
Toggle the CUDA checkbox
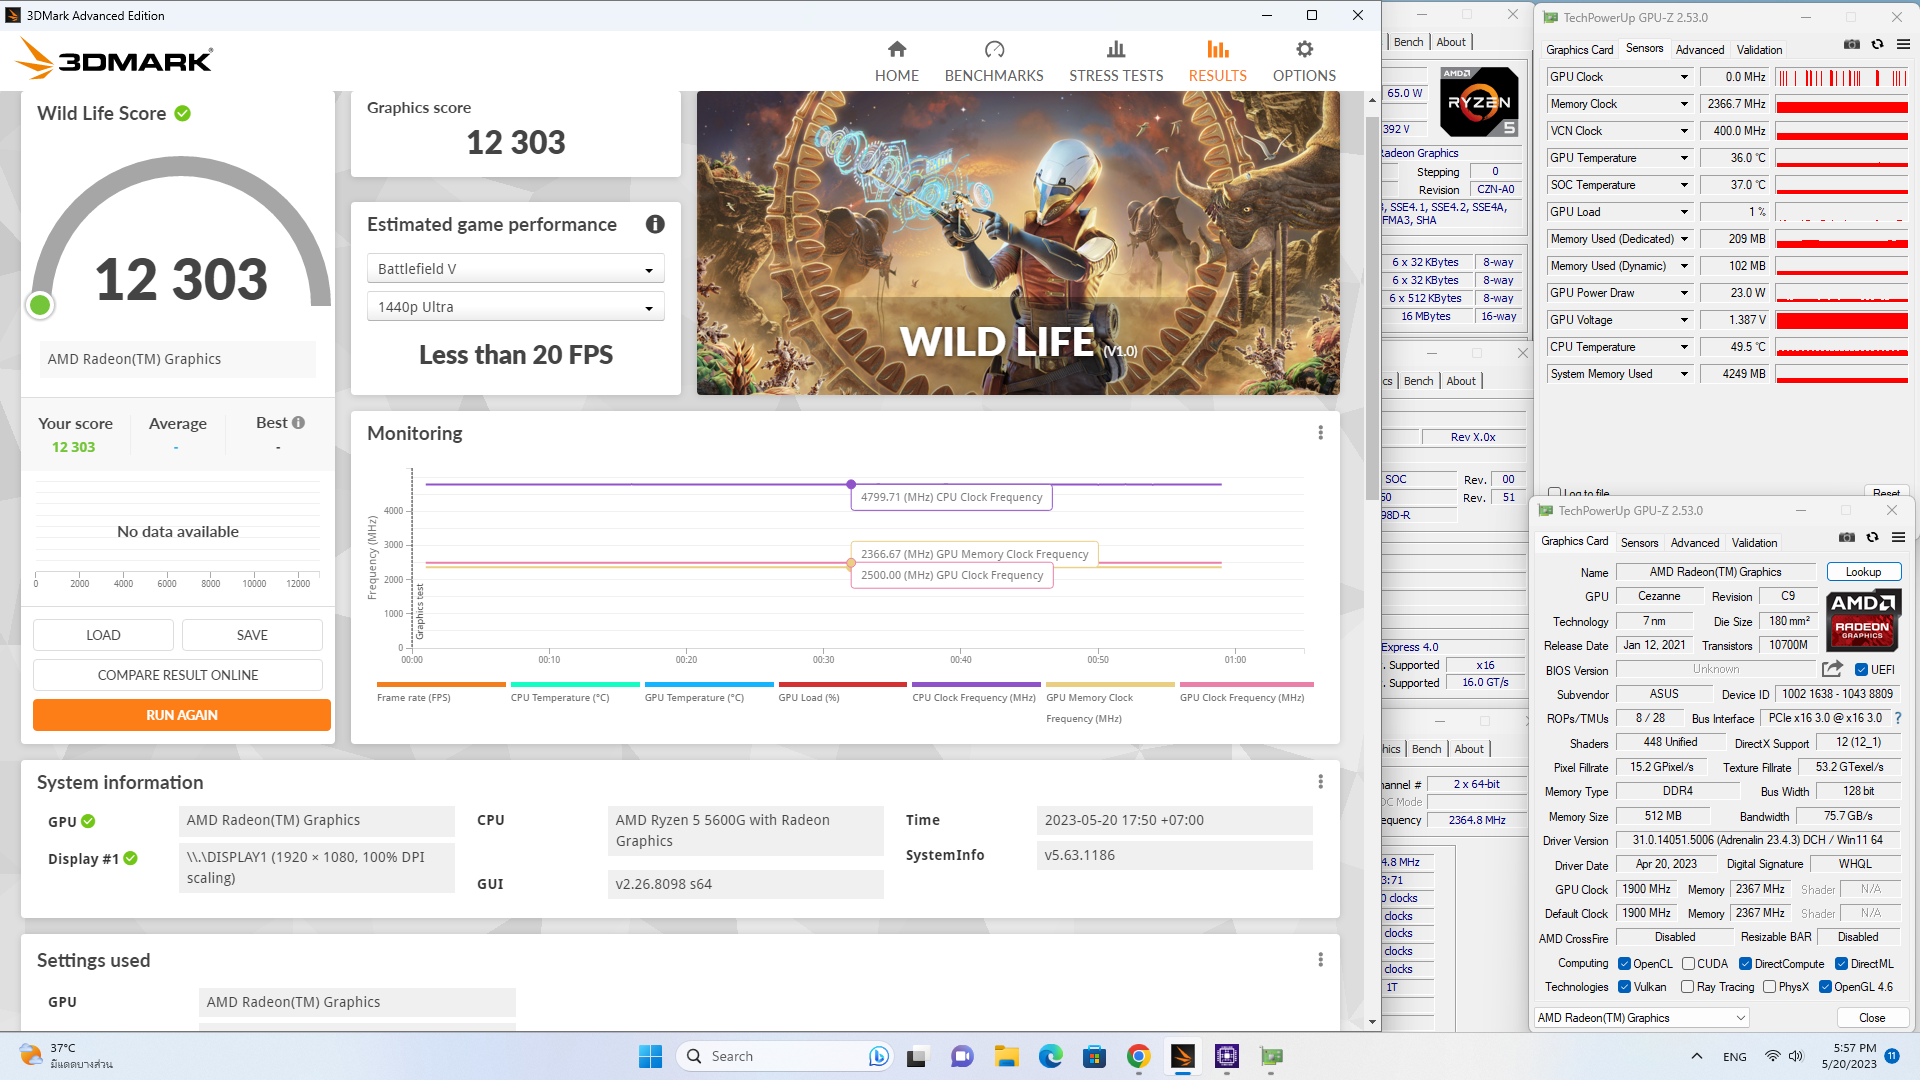coord(1688,964)
